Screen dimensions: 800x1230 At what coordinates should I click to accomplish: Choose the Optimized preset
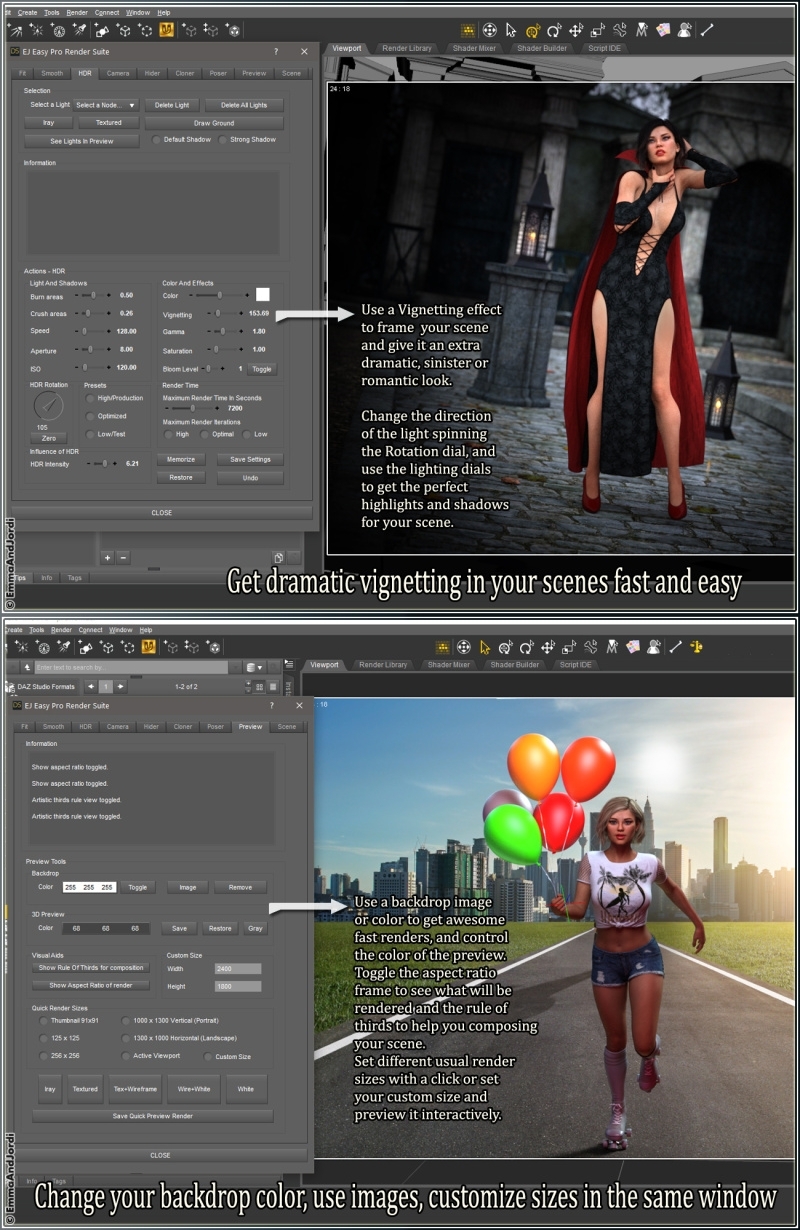(91, 416)
